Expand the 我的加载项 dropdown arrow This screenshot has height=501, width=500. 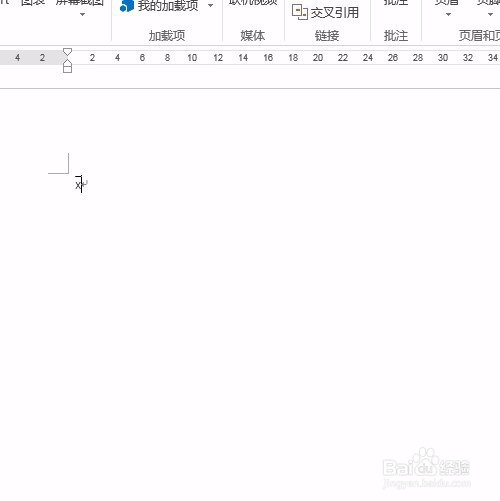coord(210,6)
